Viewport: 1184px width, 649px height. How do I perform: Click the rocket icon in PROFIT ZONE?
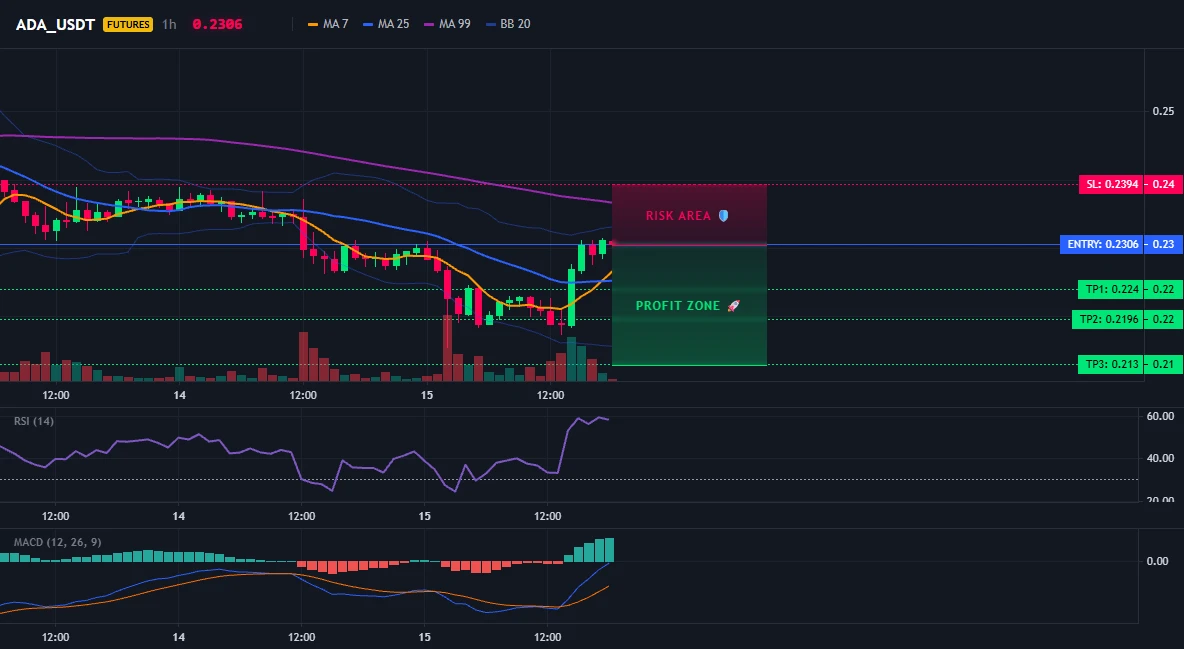coord(733,306)
